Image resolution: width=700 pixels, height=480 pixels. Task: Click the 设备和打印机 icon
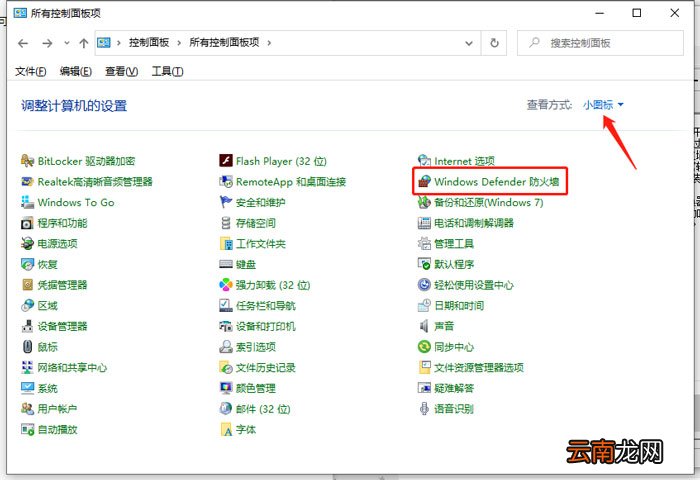click(226, 326)
